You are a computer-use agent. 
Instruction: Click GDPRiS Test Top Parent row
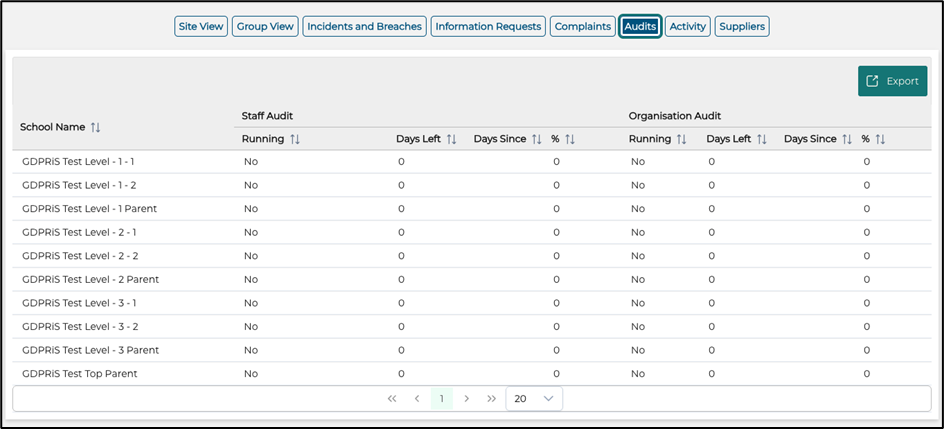[80, 373]
